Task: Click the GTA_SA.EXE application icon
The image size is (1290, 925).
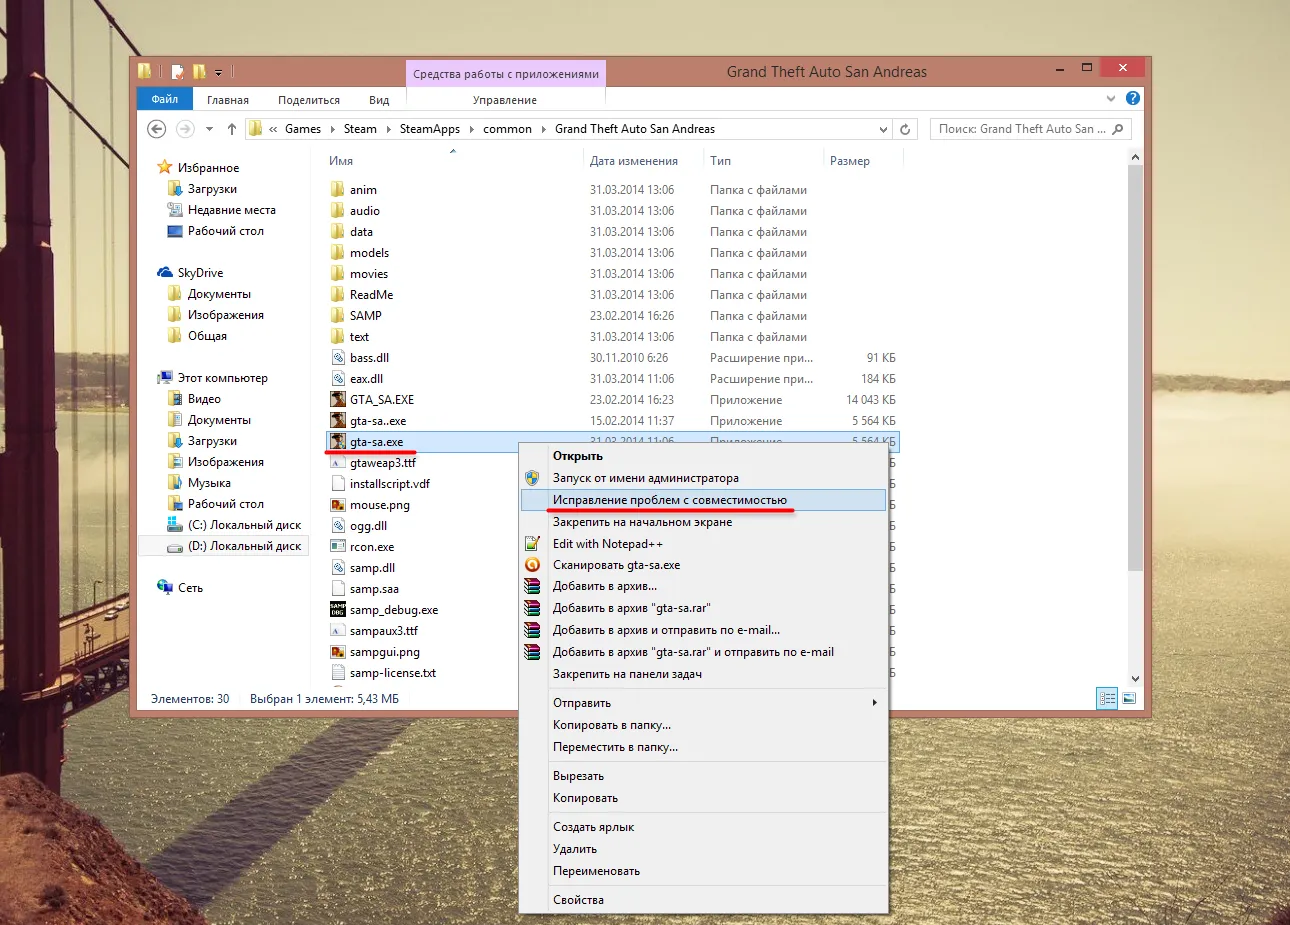Action: pyautogui.click(x=338, y=400)
